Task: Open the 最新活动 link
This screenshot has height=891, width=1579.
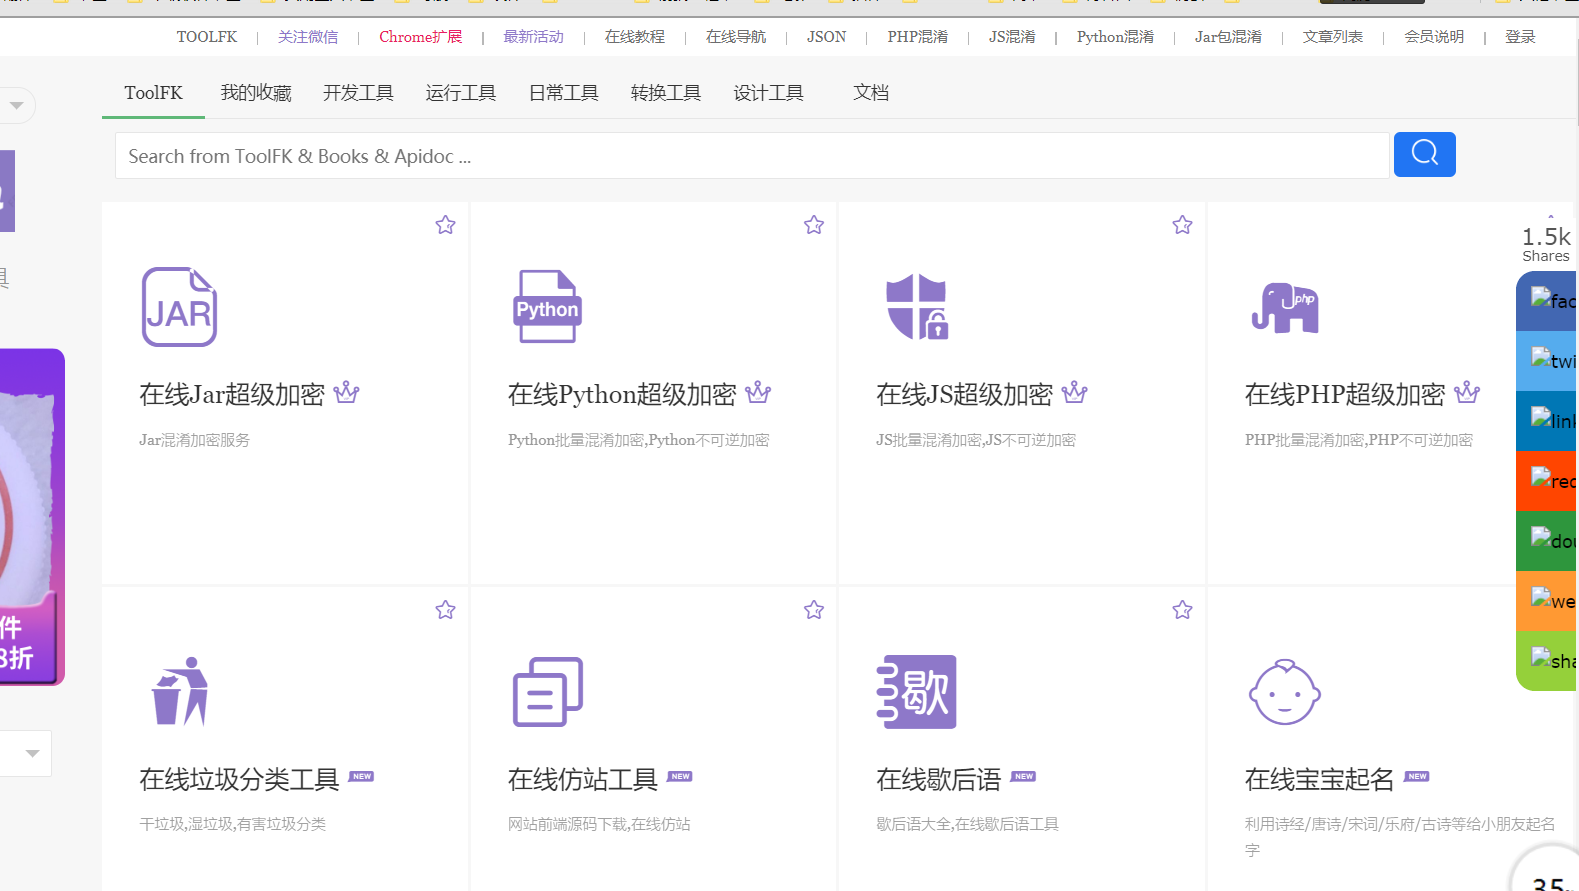Action: (x=533, y=37)
